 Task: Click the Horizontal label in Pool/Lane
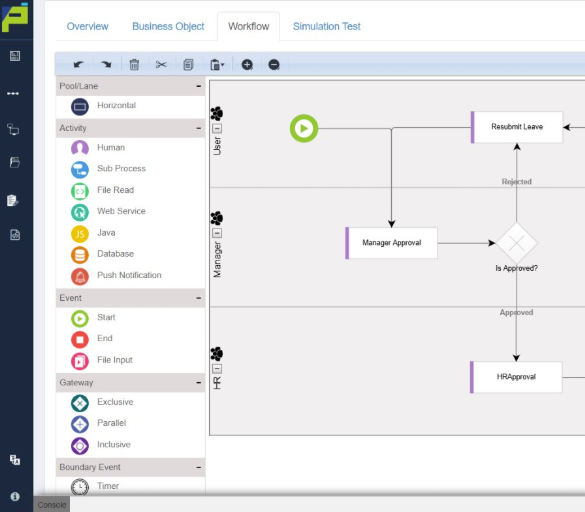pyautogui.click(x=116, y=105)
